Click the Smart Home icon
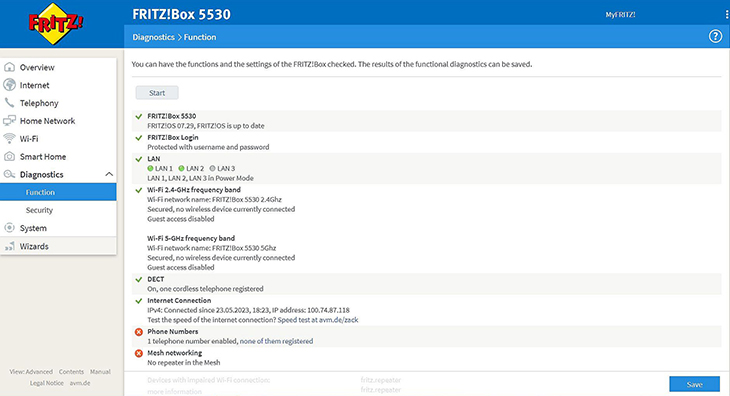 pyautogui.click(x=9, y=156)
